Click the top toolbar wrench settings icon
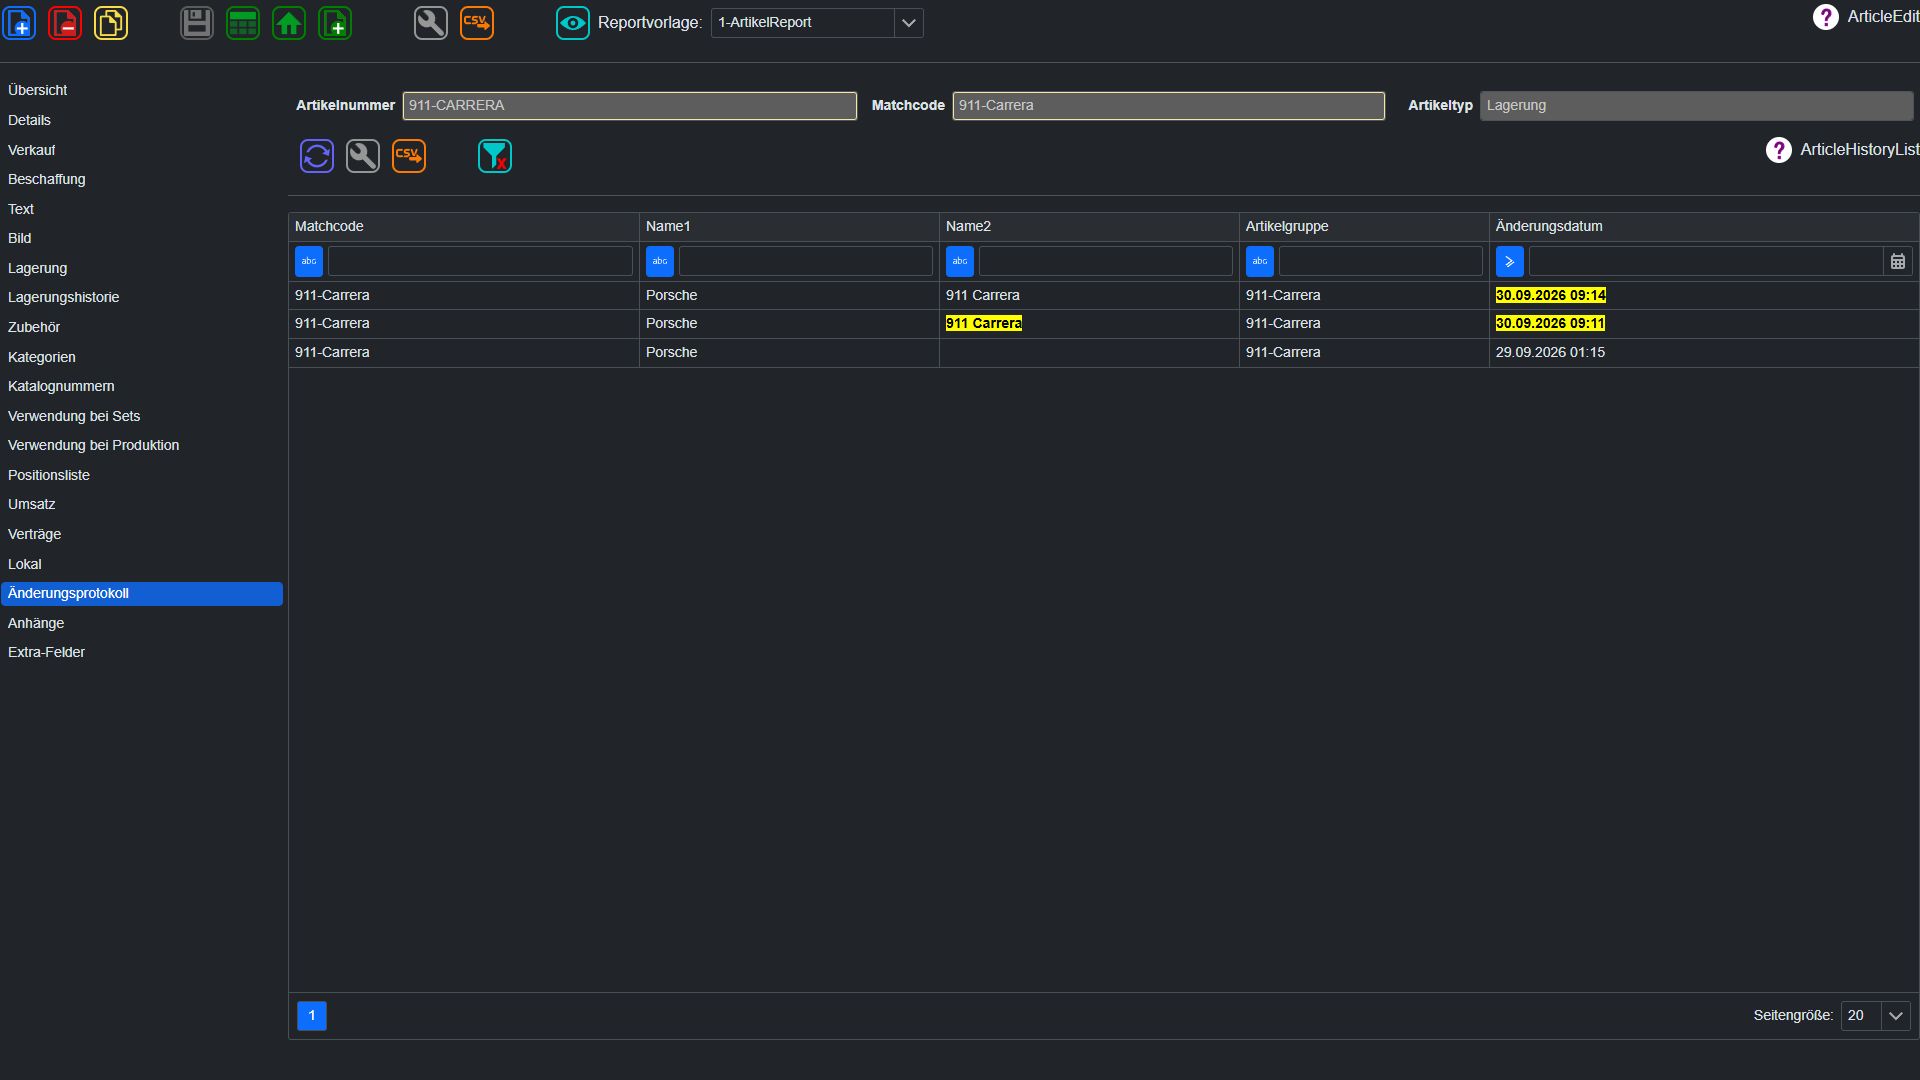 click(431, 23)
